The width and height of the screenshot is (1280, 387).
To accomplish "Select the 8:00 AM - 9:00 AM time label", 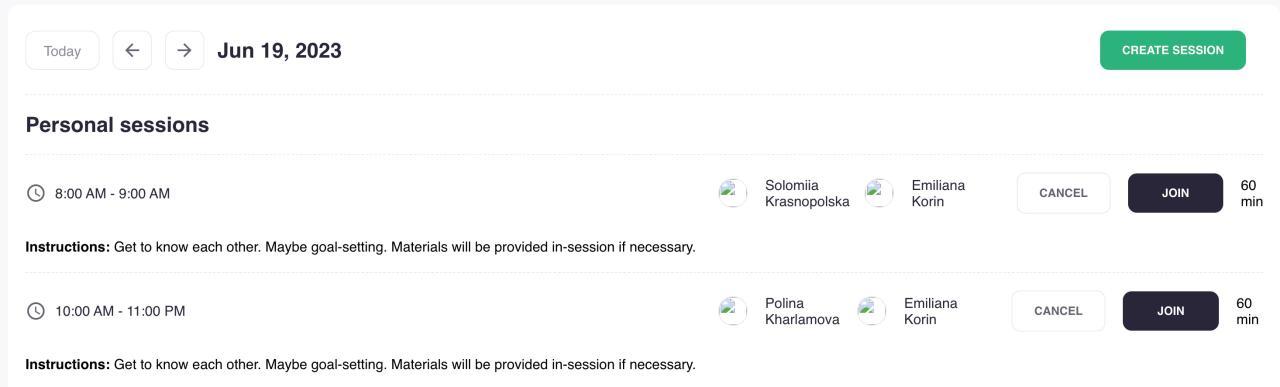I will [112, 194].
